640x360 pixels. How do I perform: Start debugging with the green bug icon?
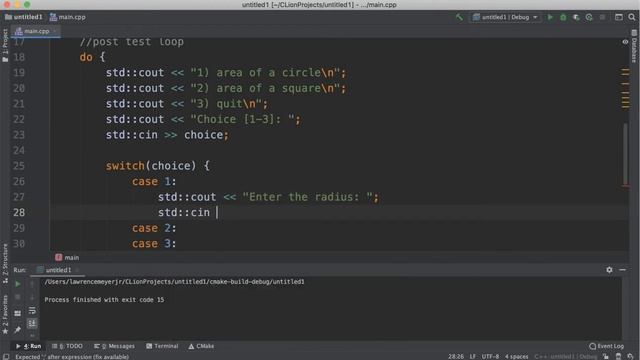pyautogui.click(x=563, y=17)
